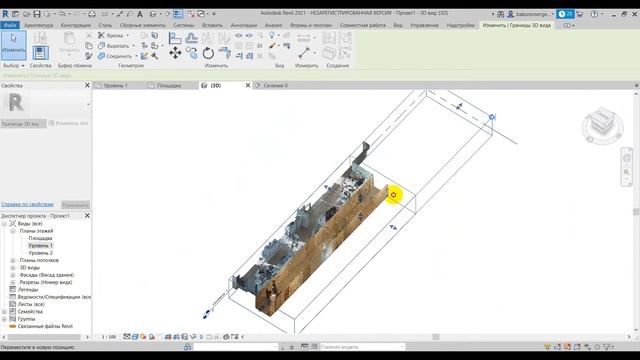Screen dimensions: 640x360
Task: Open the Справка по свойствам link
Action: click(27, 204)
